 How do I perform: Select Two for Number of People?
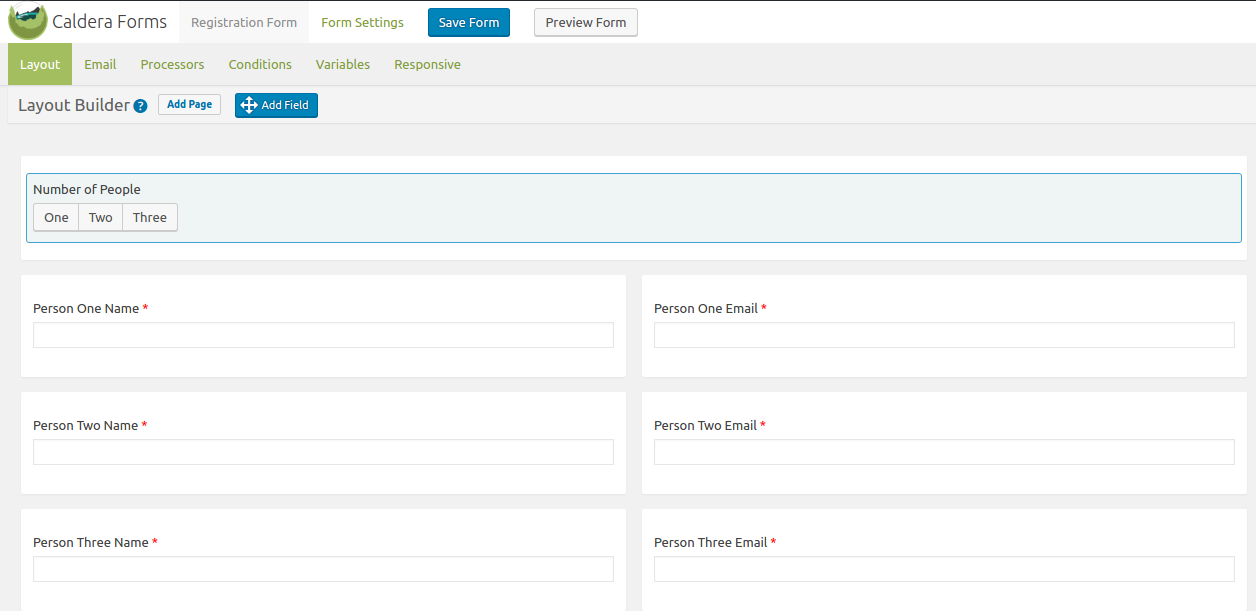click(x=100, y=218)
